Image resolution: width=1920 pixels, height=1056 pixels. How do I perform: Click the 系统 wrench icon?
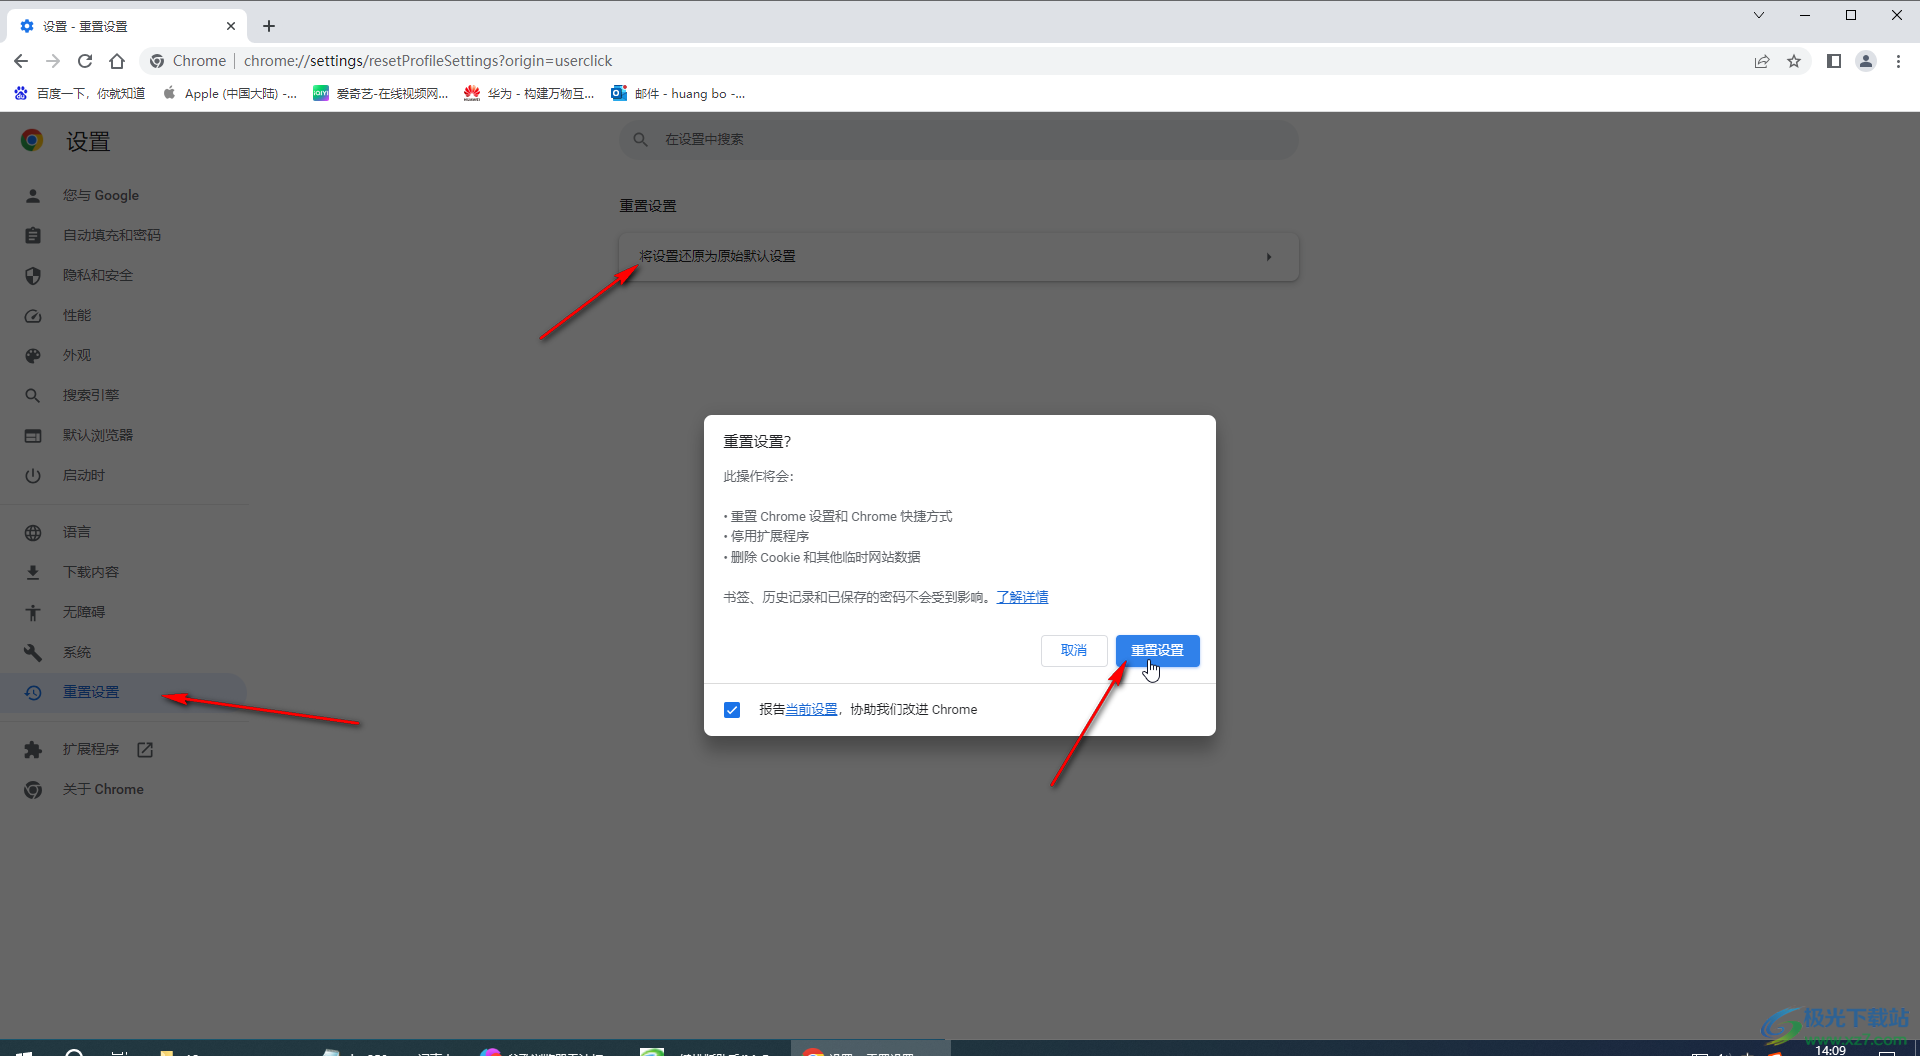(x=33, y=652)
